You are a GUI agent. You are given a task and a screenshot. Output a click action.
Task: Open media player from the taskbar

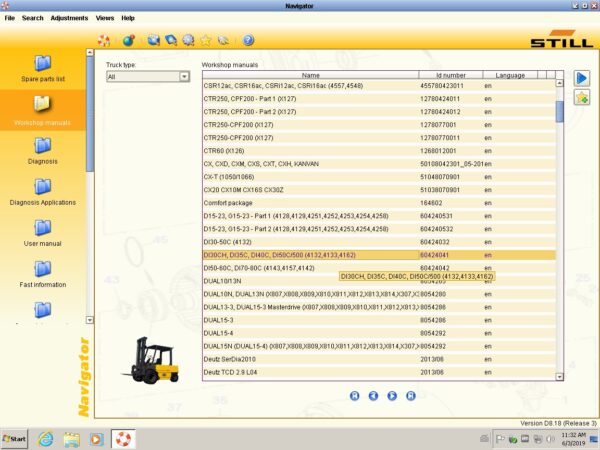point(96,439)
